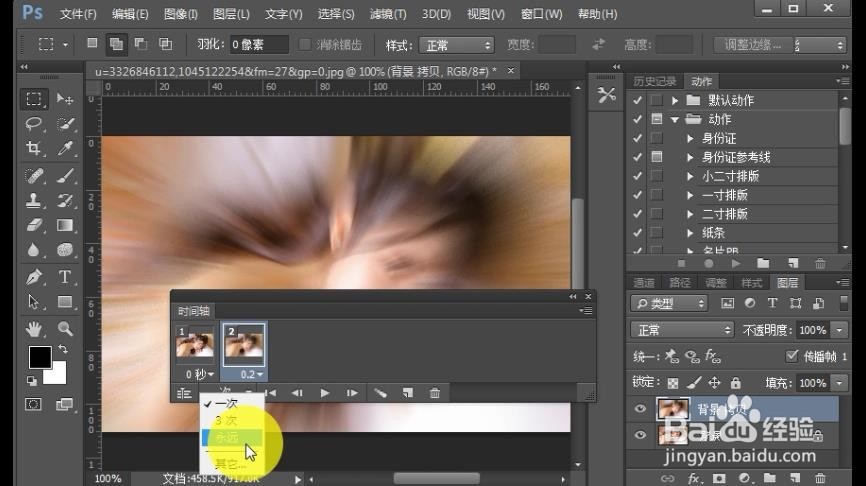Open frame 2 delay dropdown (0.2)
866x486 pixels.
(x=251, y=374)
